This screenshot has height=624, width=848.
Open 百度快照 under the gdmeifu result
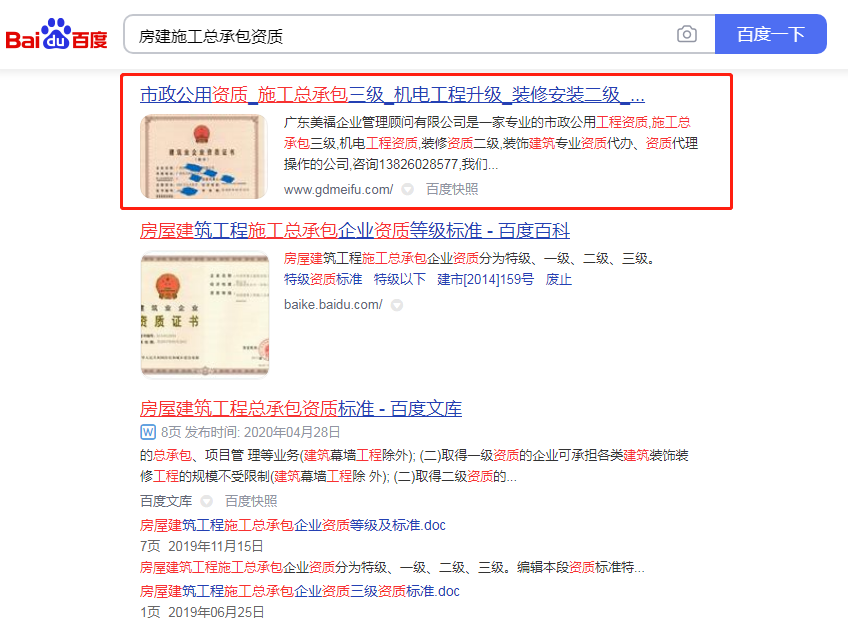(452, 189)
